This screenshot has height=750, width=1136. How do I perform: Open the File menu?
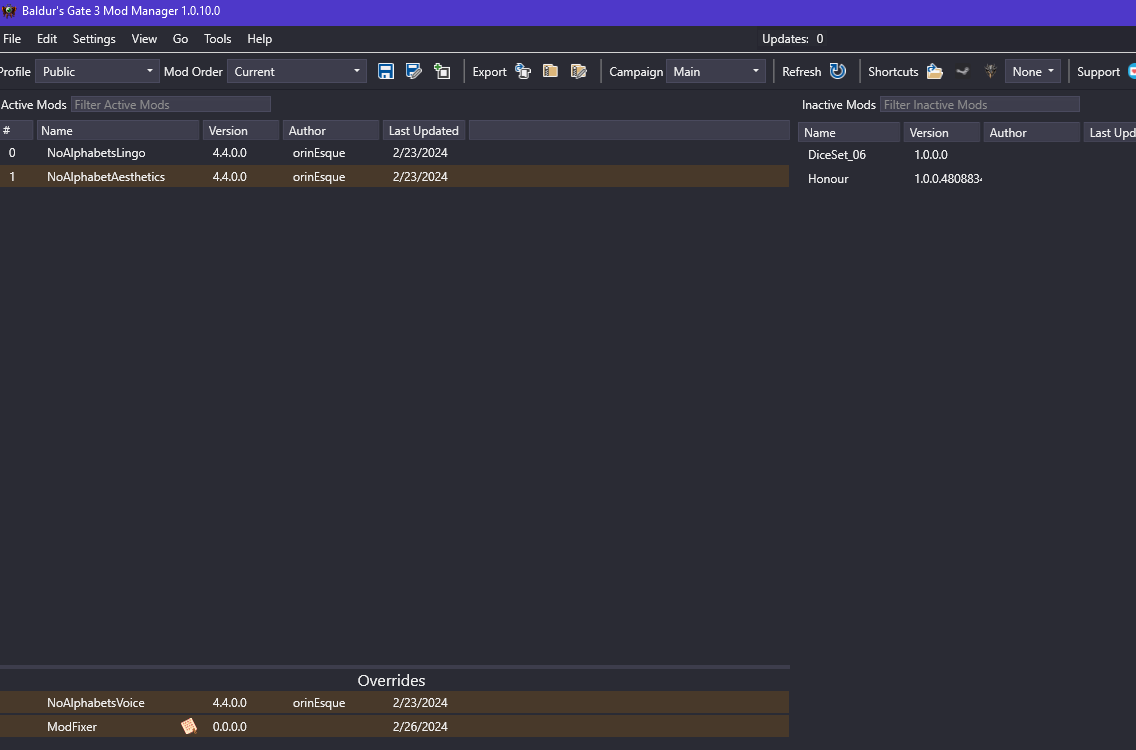12,39
